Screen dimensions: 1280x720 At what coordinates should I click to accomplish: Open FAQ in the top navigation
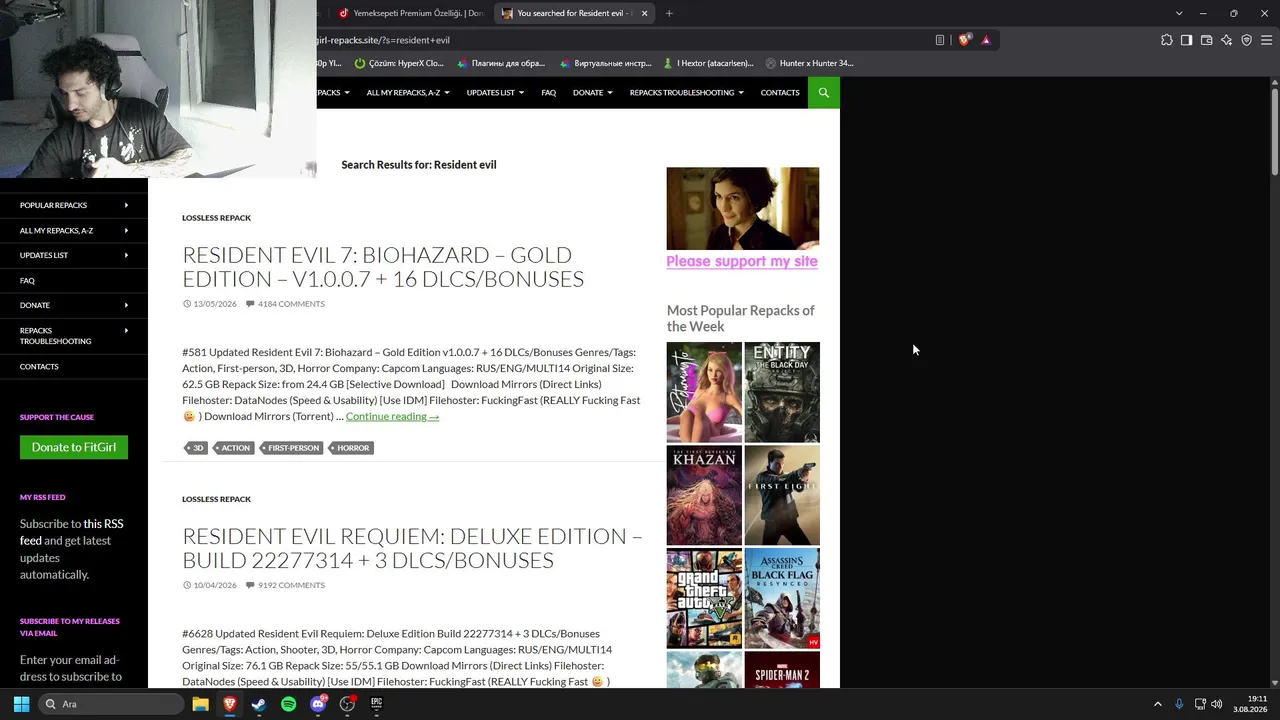(x=549, y=93)
